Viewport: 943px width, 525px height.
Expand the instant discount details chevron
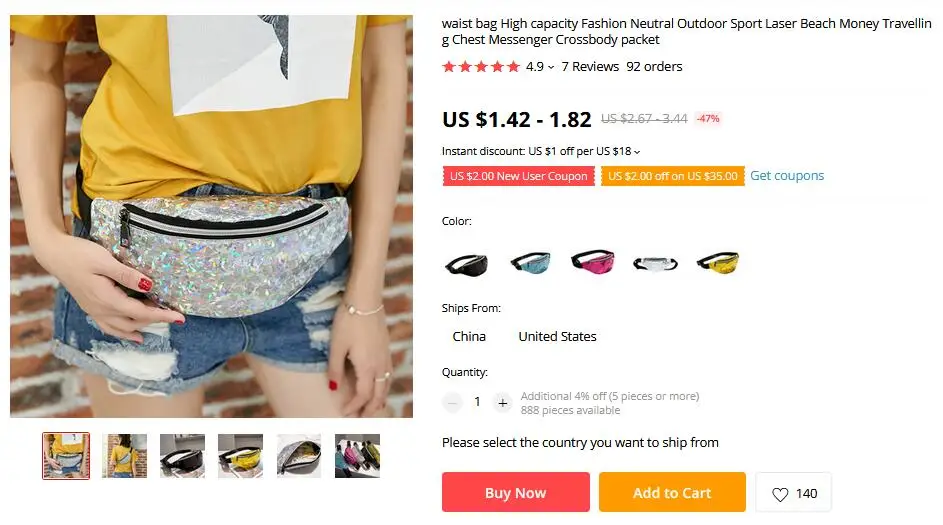click(637, 152)
